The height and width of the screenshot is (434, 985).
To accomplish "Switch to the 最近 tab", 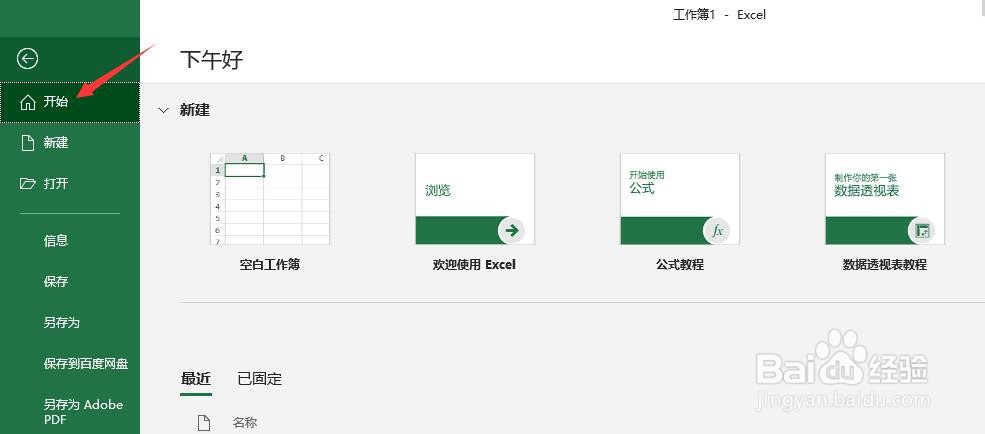I will coord(195,379).
